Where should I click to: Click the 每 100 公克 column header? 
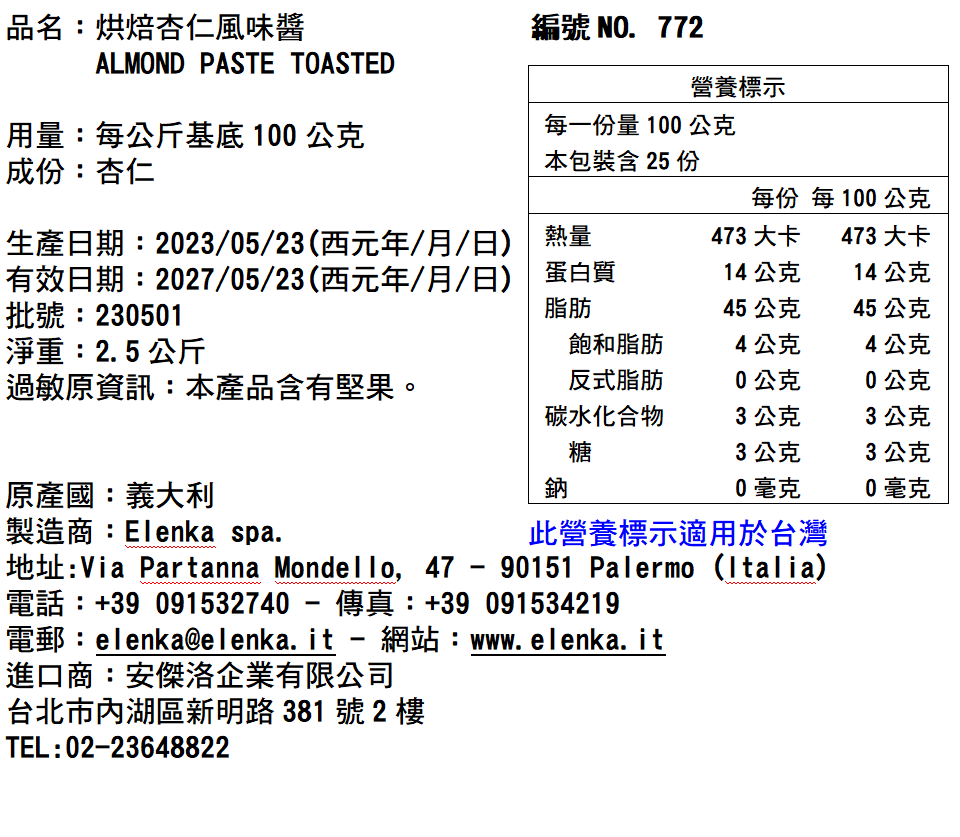pyautogui.click(x=871, y=198)
